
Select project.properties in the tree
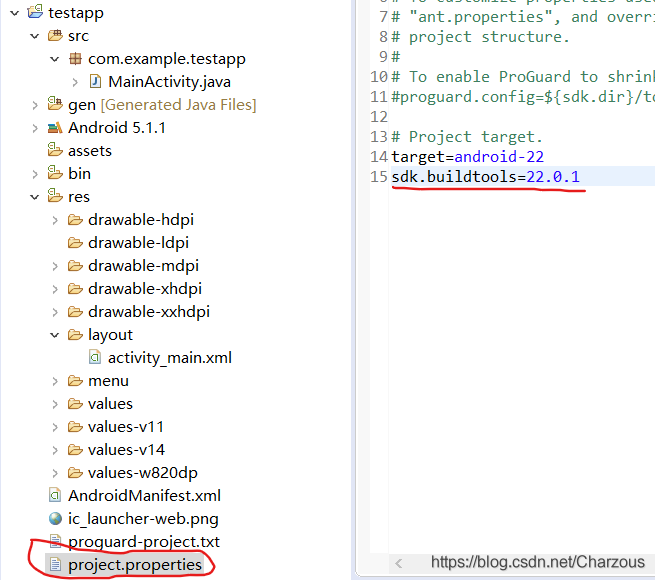point(125,564)
